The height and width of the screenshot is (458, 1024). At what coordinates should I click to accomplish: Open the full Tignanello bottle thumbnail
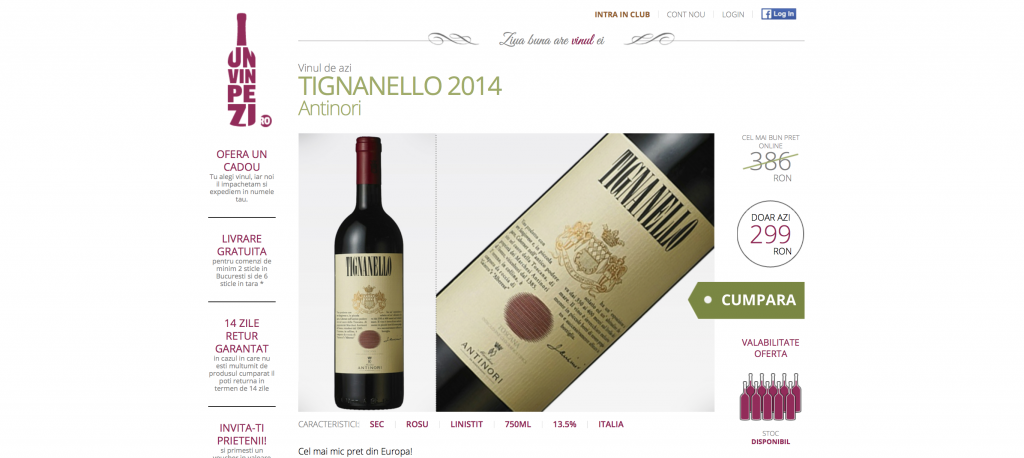pos(367,272)
